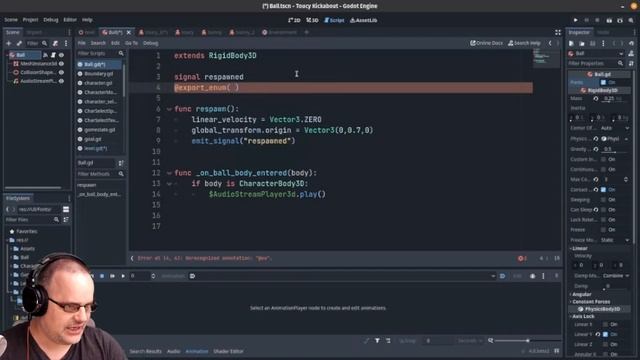Toggle Linear X axis lock checkbox

pyautogui.click(x=606, y=324)
